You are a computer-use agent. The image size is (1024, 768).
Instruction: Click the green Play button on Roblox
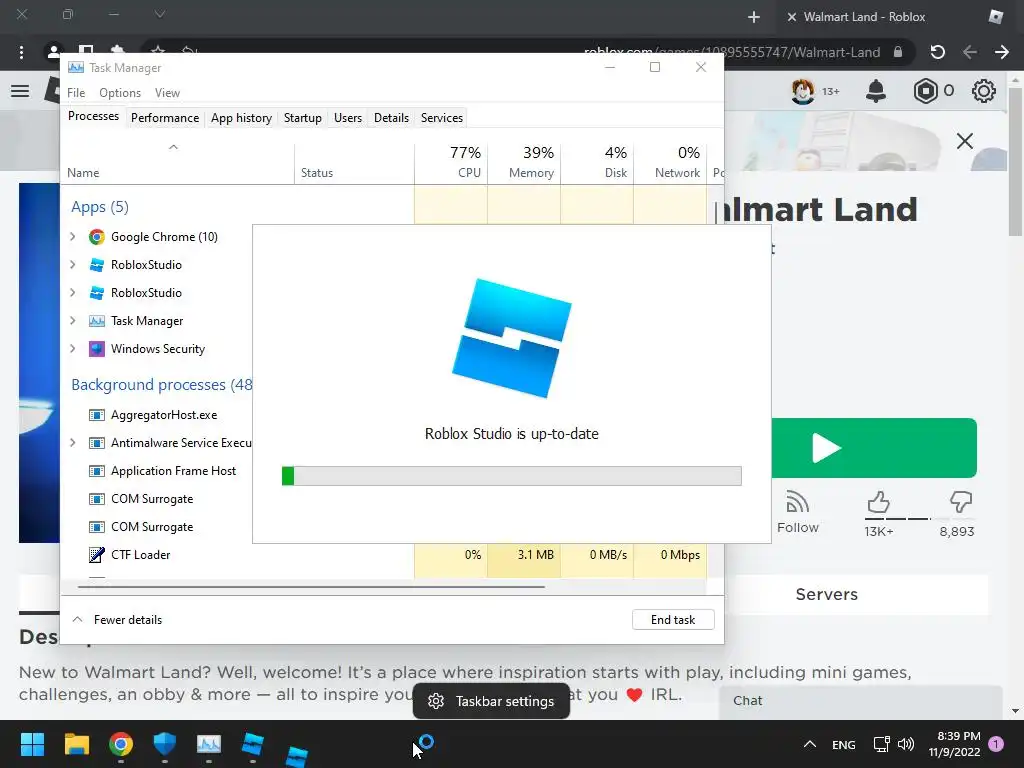pyautogui.click(x=874, y=448)
